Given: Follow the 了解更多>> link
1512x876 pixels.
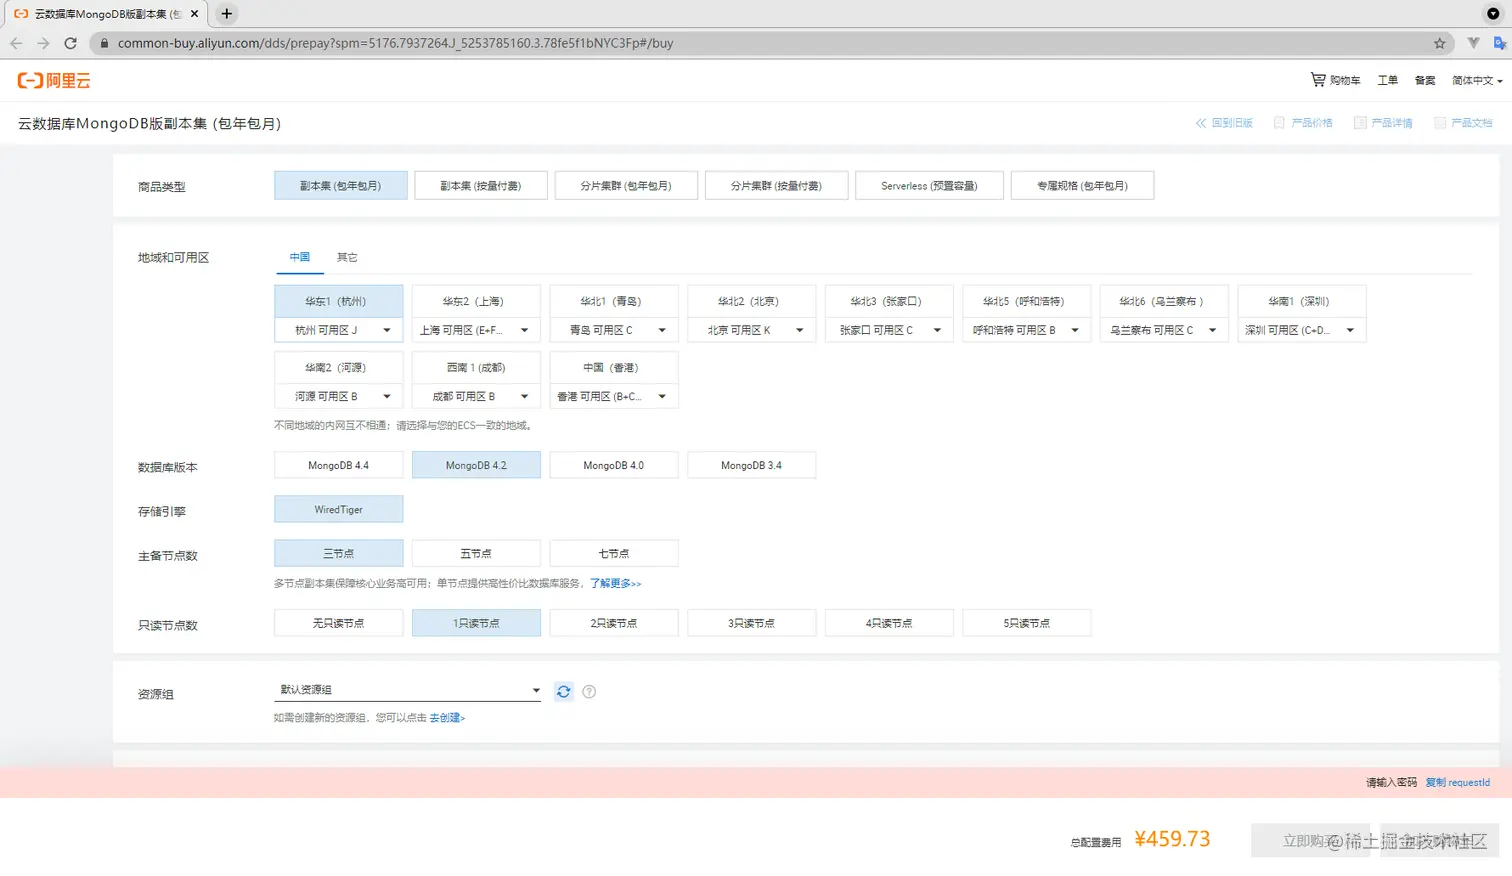Looking at the screenshot, I should pyautogui.click(x=615, y=583).
